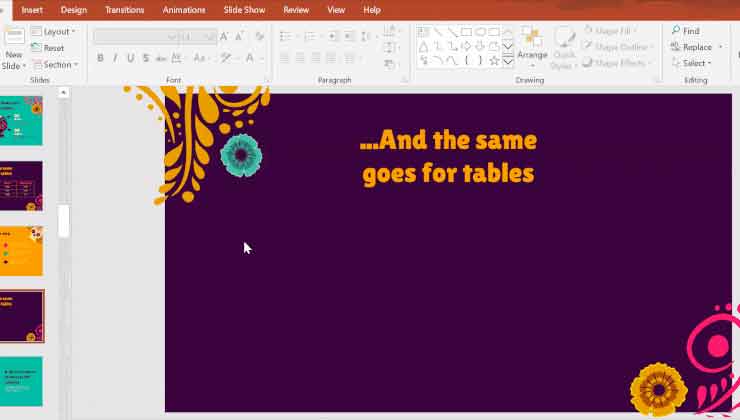
Task: Select the star shape in shapes gallery
Action: click(494, 61)
